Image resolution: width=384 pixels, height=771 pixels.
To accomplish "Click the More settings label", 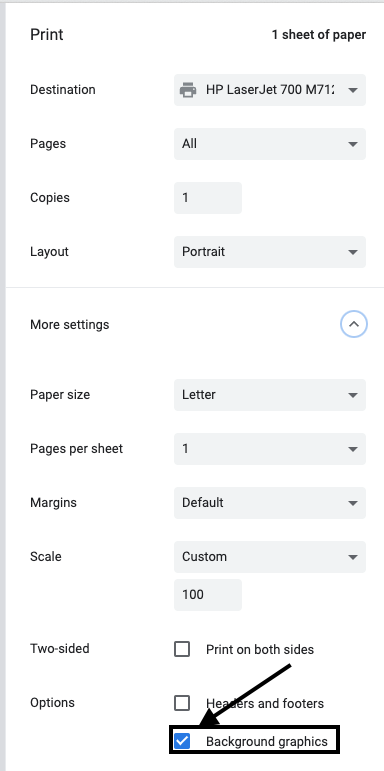I will coord(70,325).
